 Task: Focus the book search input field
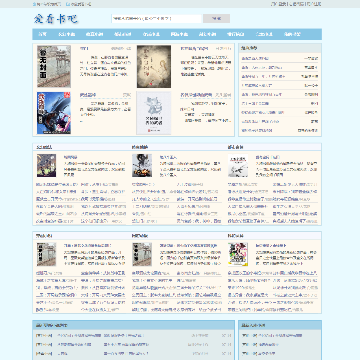tap(157, 19)
